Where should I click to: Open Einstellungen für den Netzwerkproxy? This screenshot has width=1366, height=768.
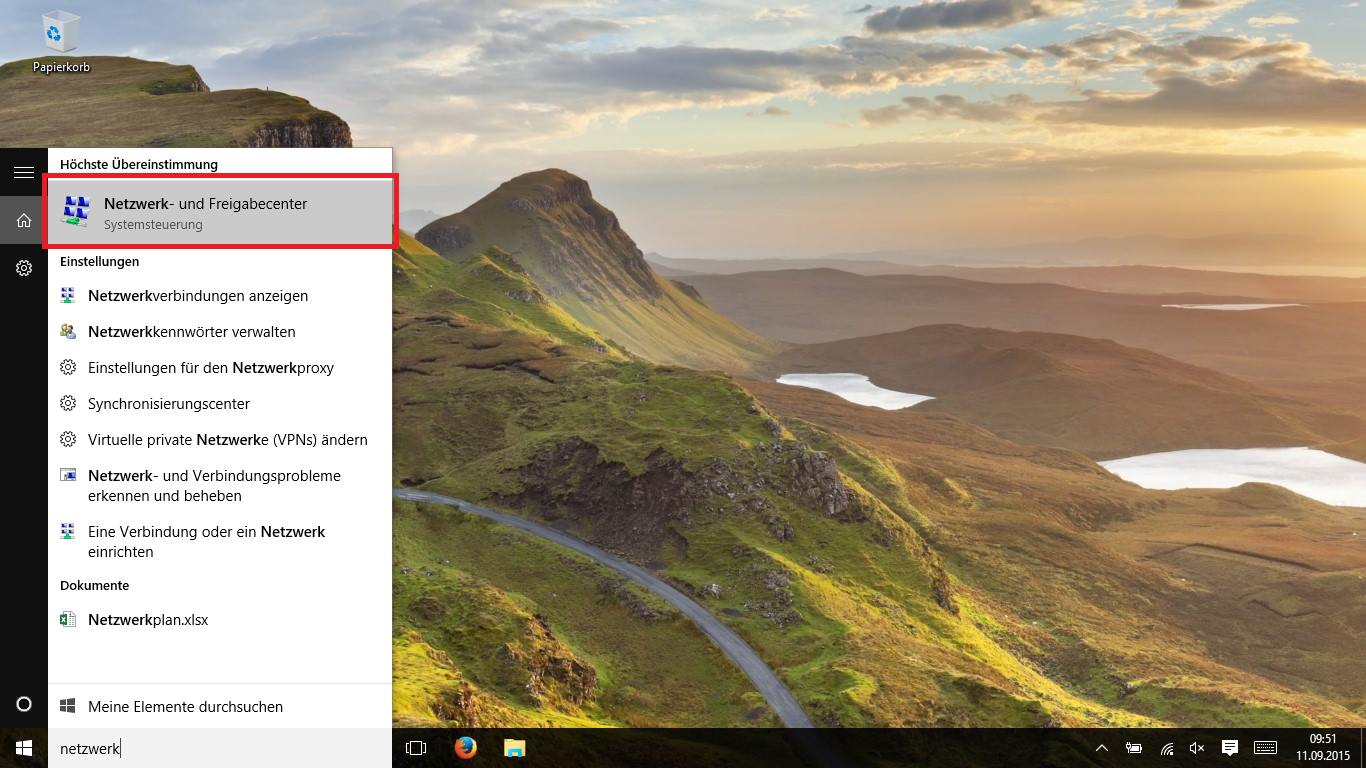220,368
